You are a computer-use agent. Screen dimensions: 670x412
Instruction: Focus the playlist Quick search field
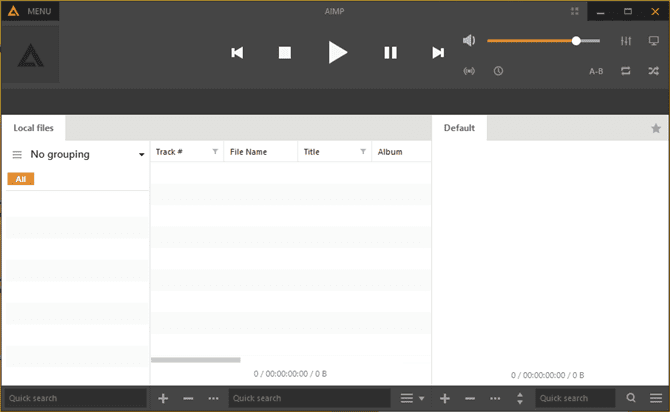575,398
